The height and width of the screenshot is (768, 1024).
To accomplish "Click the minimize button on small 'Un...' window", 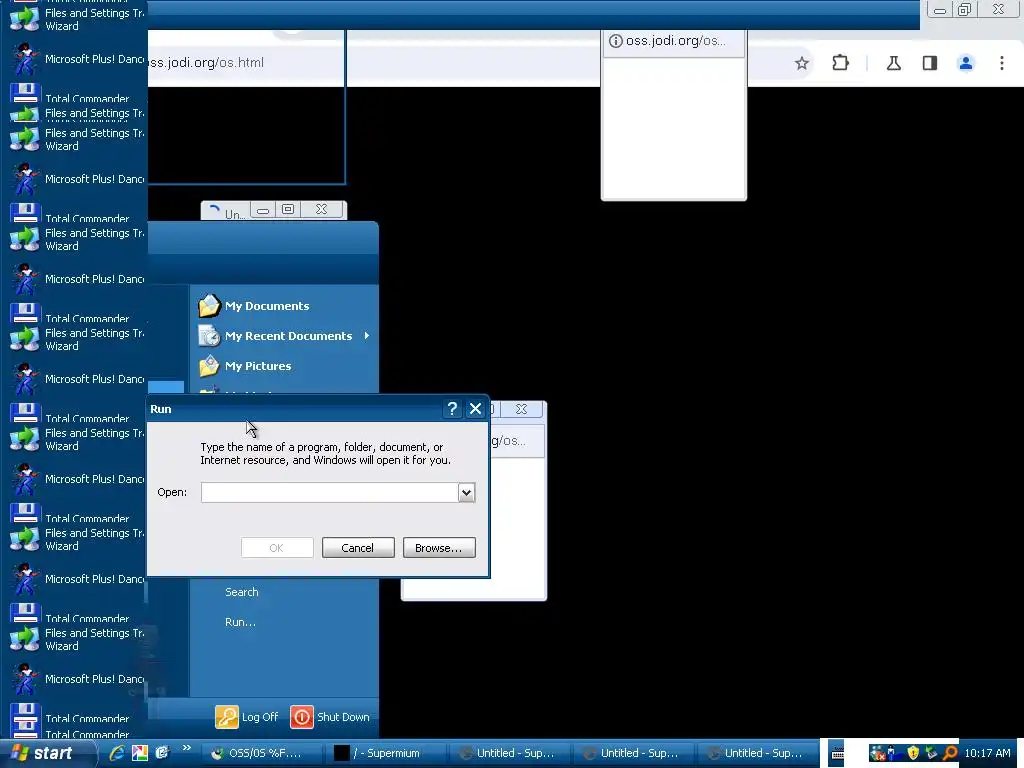I will (x=263, y=209).
